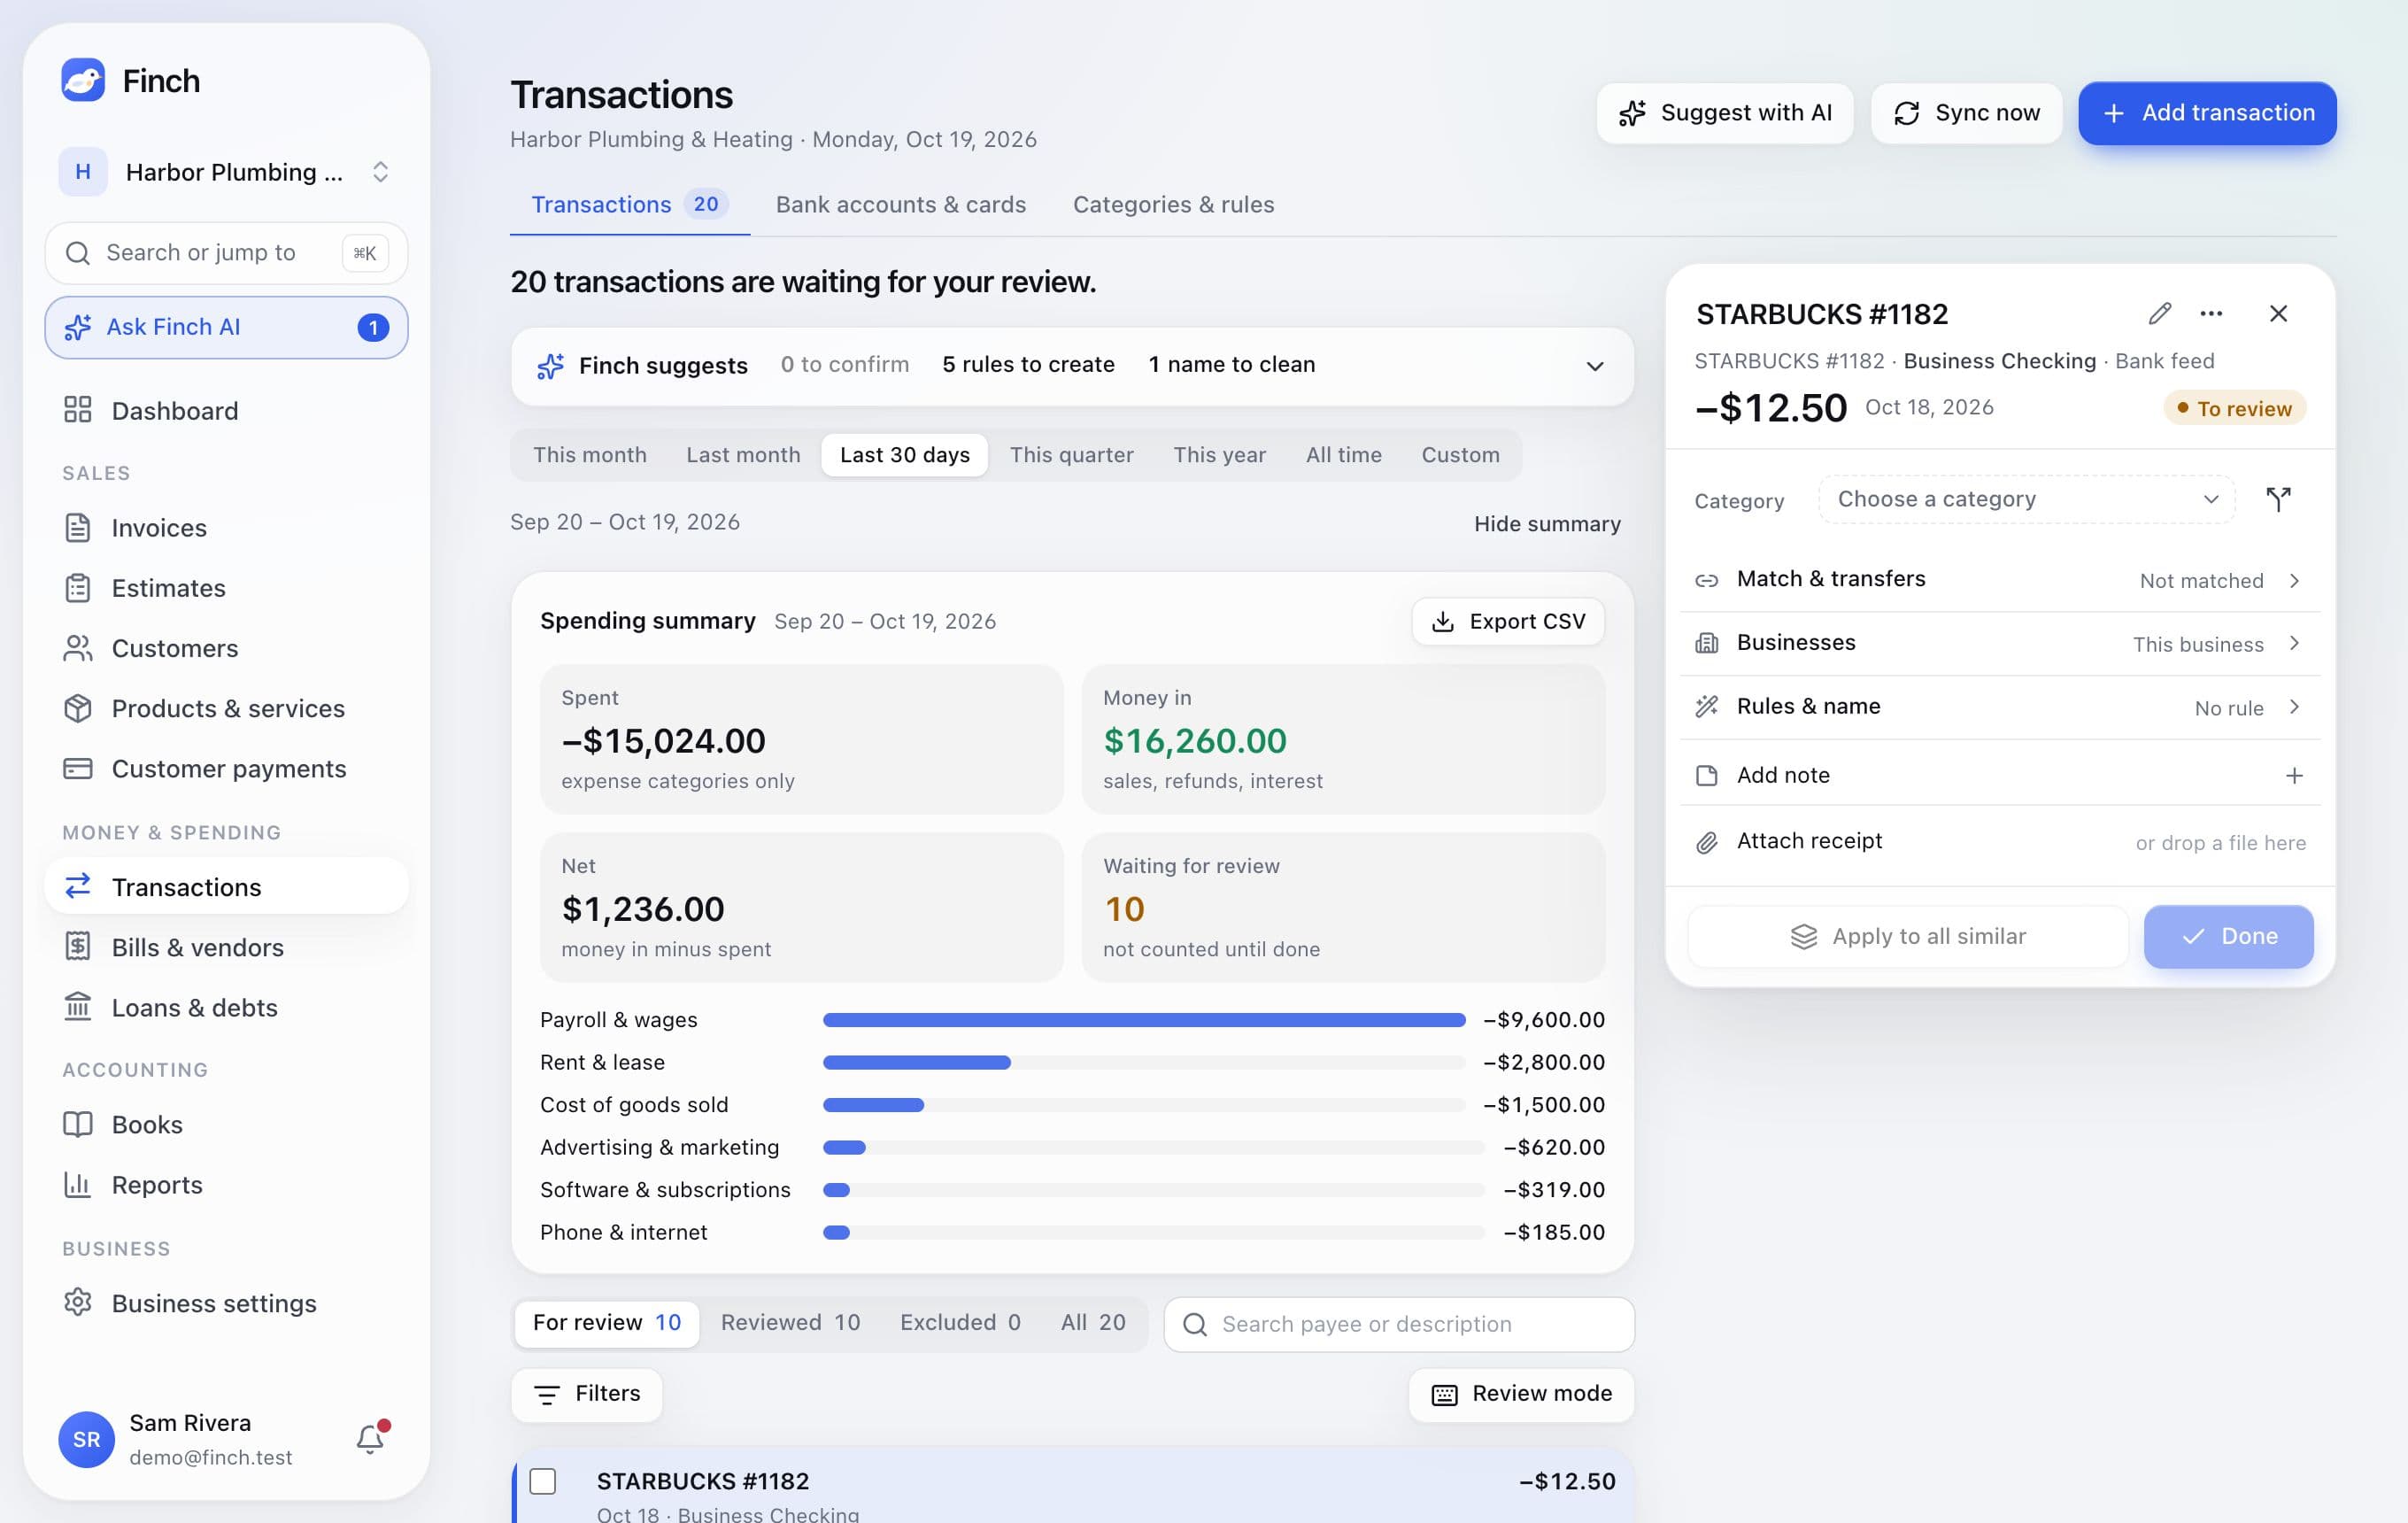This screenshot has height=1523, width=2408.
Task: Select the This month date range
Action: coord(590,455)
